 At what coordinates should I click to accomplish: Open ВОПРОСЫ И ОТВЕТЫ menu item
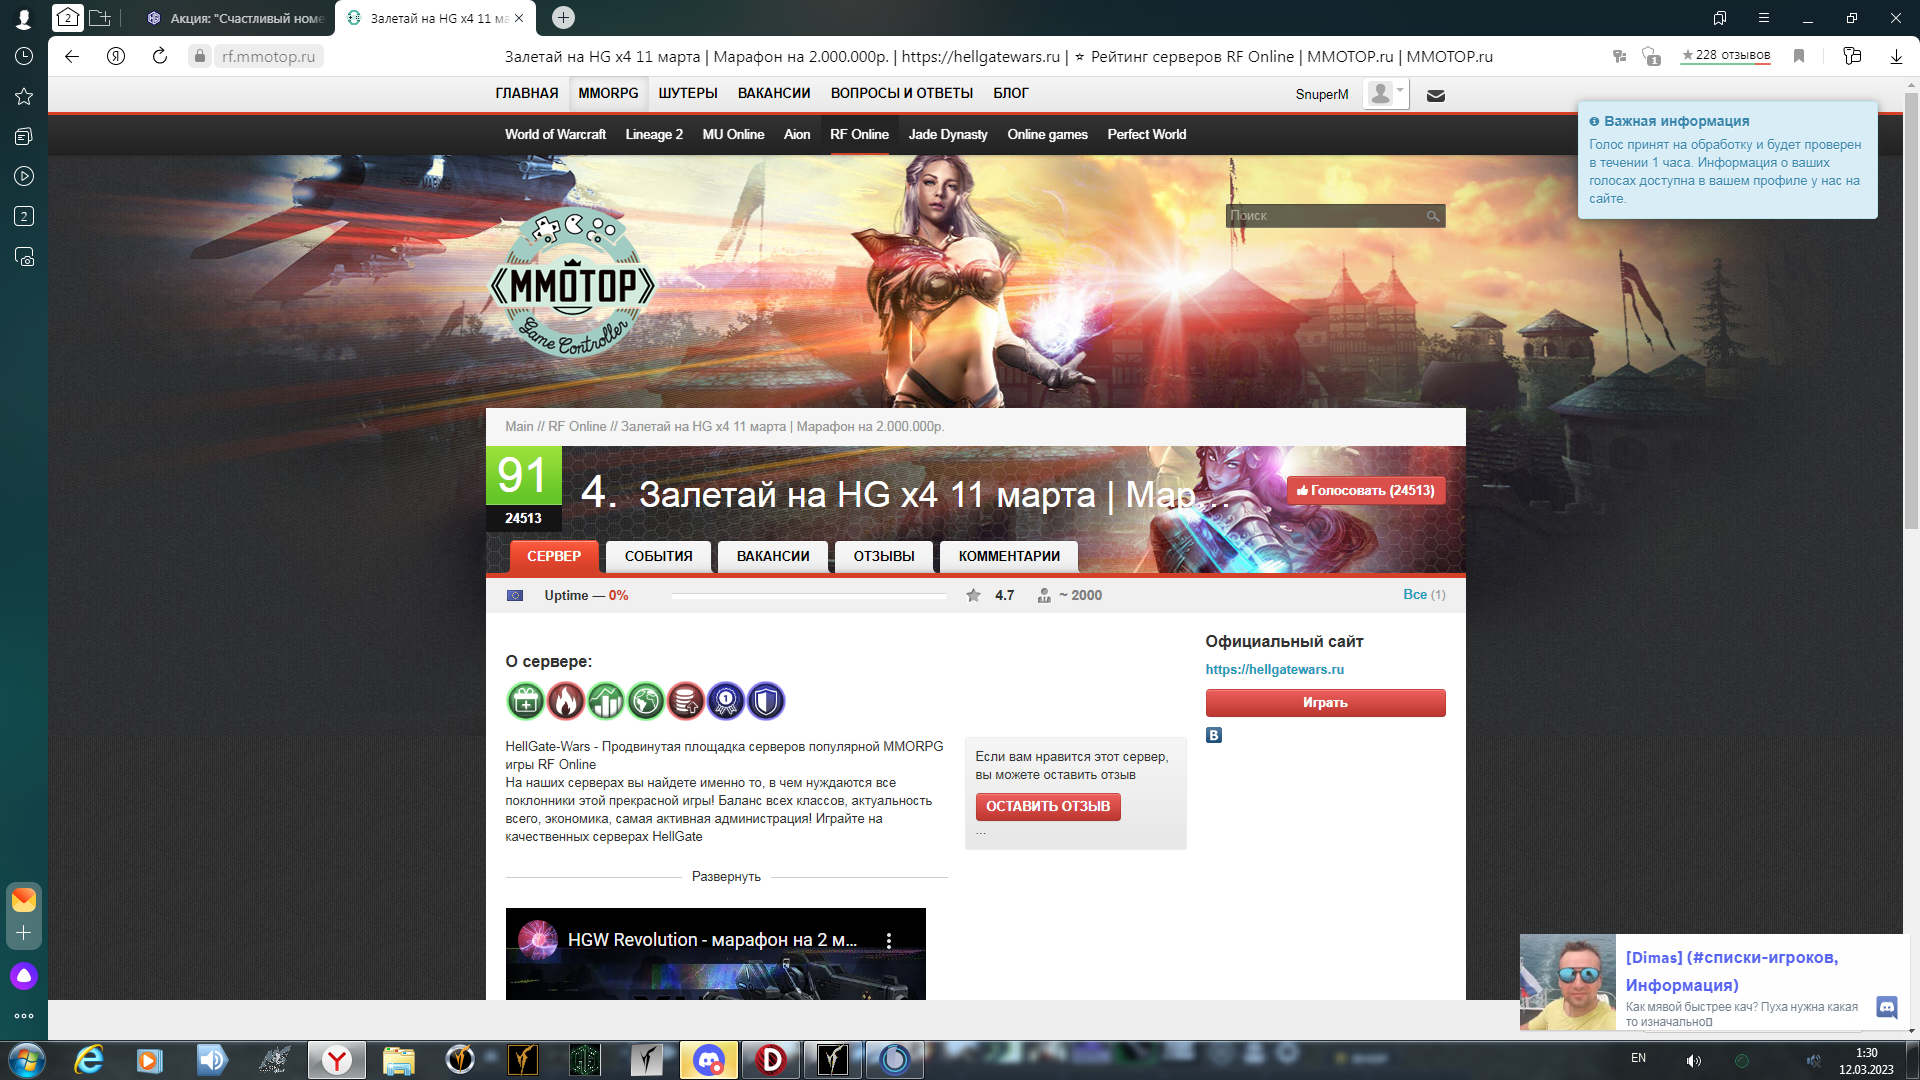pos(902,93)
